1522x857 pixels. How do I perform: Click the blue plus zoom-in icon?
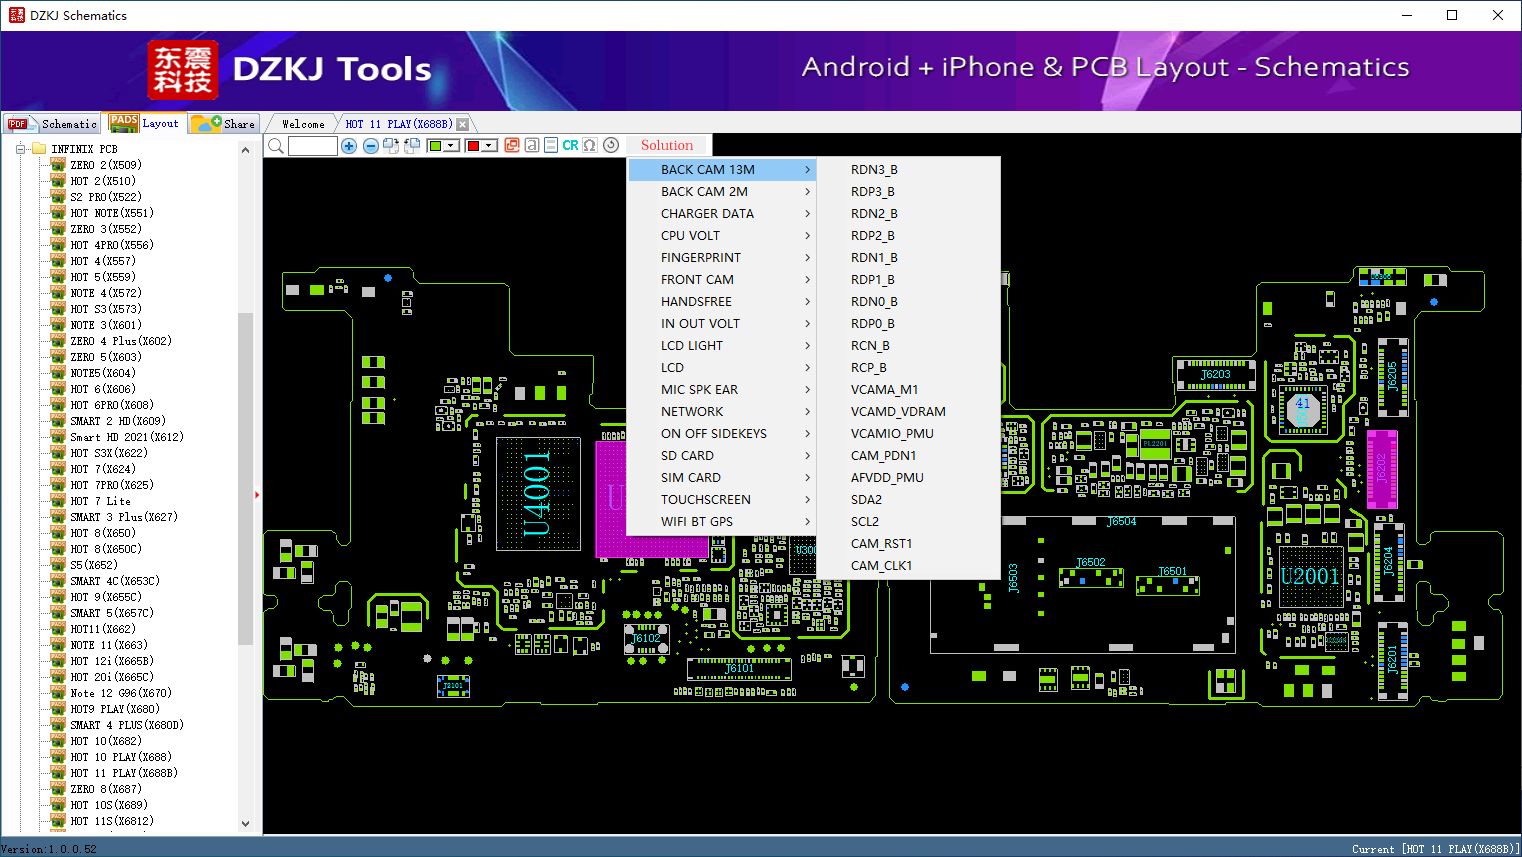coord(349,146)
